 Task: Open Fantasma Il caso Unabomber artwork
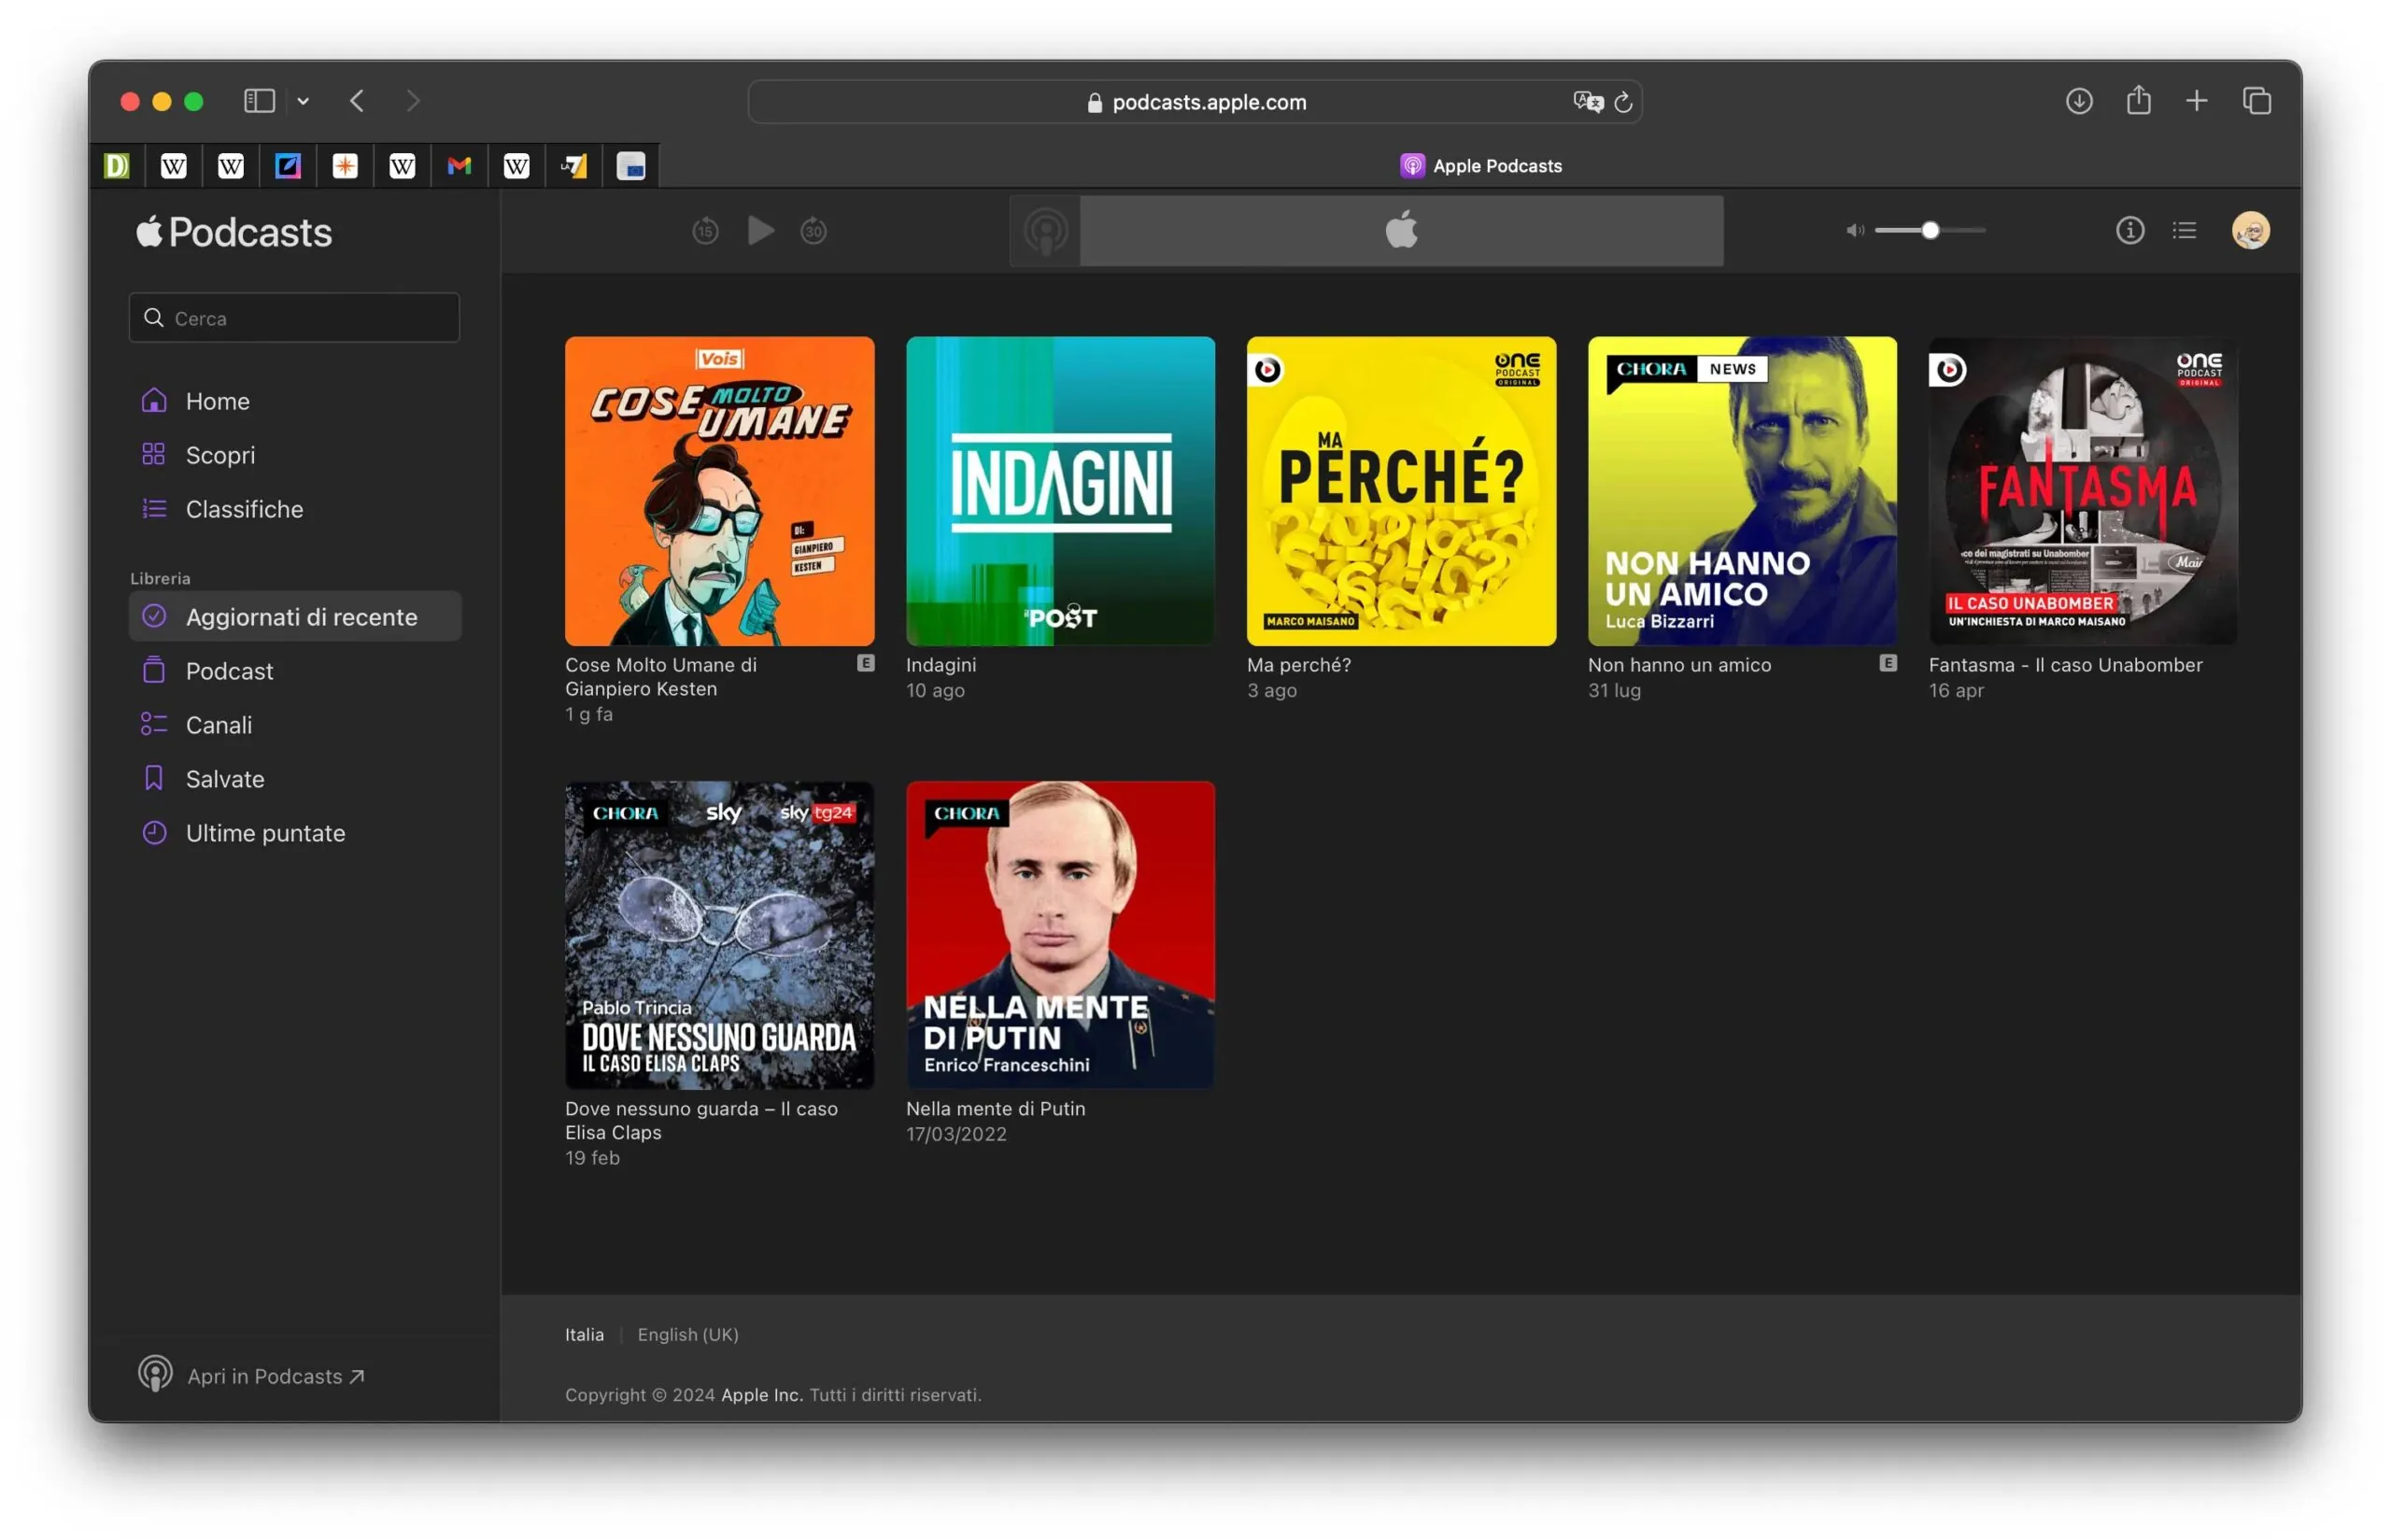(2083, 491)
